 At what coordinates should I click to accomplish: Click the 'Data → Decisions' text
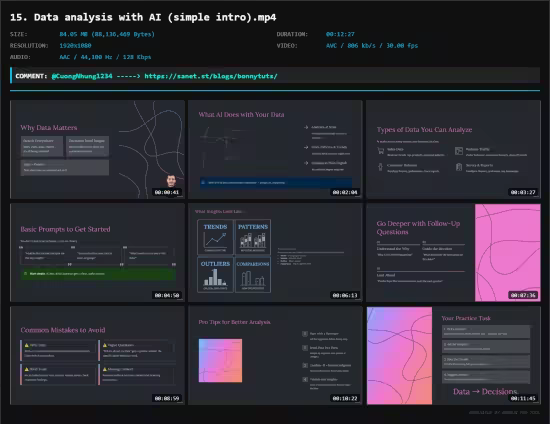coord(485,392)
